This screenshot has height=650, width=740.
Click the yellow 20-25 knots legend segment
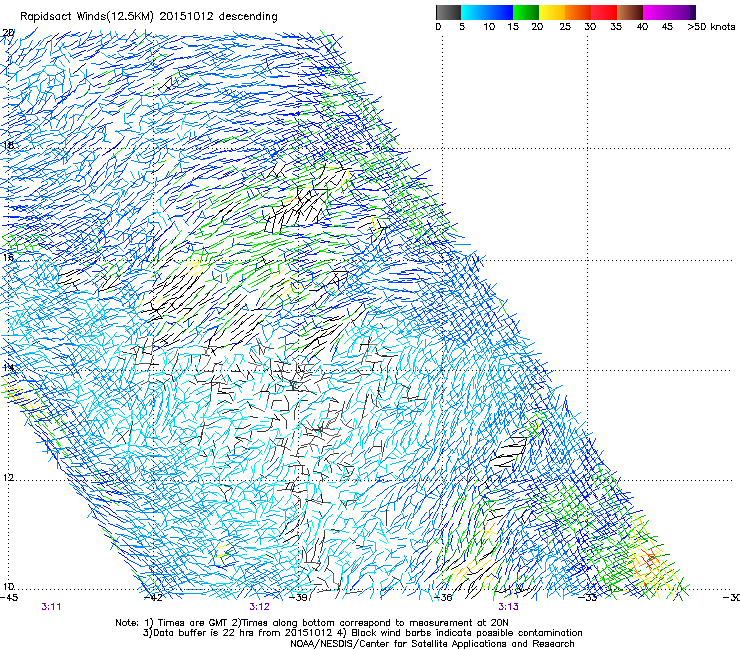552,12
